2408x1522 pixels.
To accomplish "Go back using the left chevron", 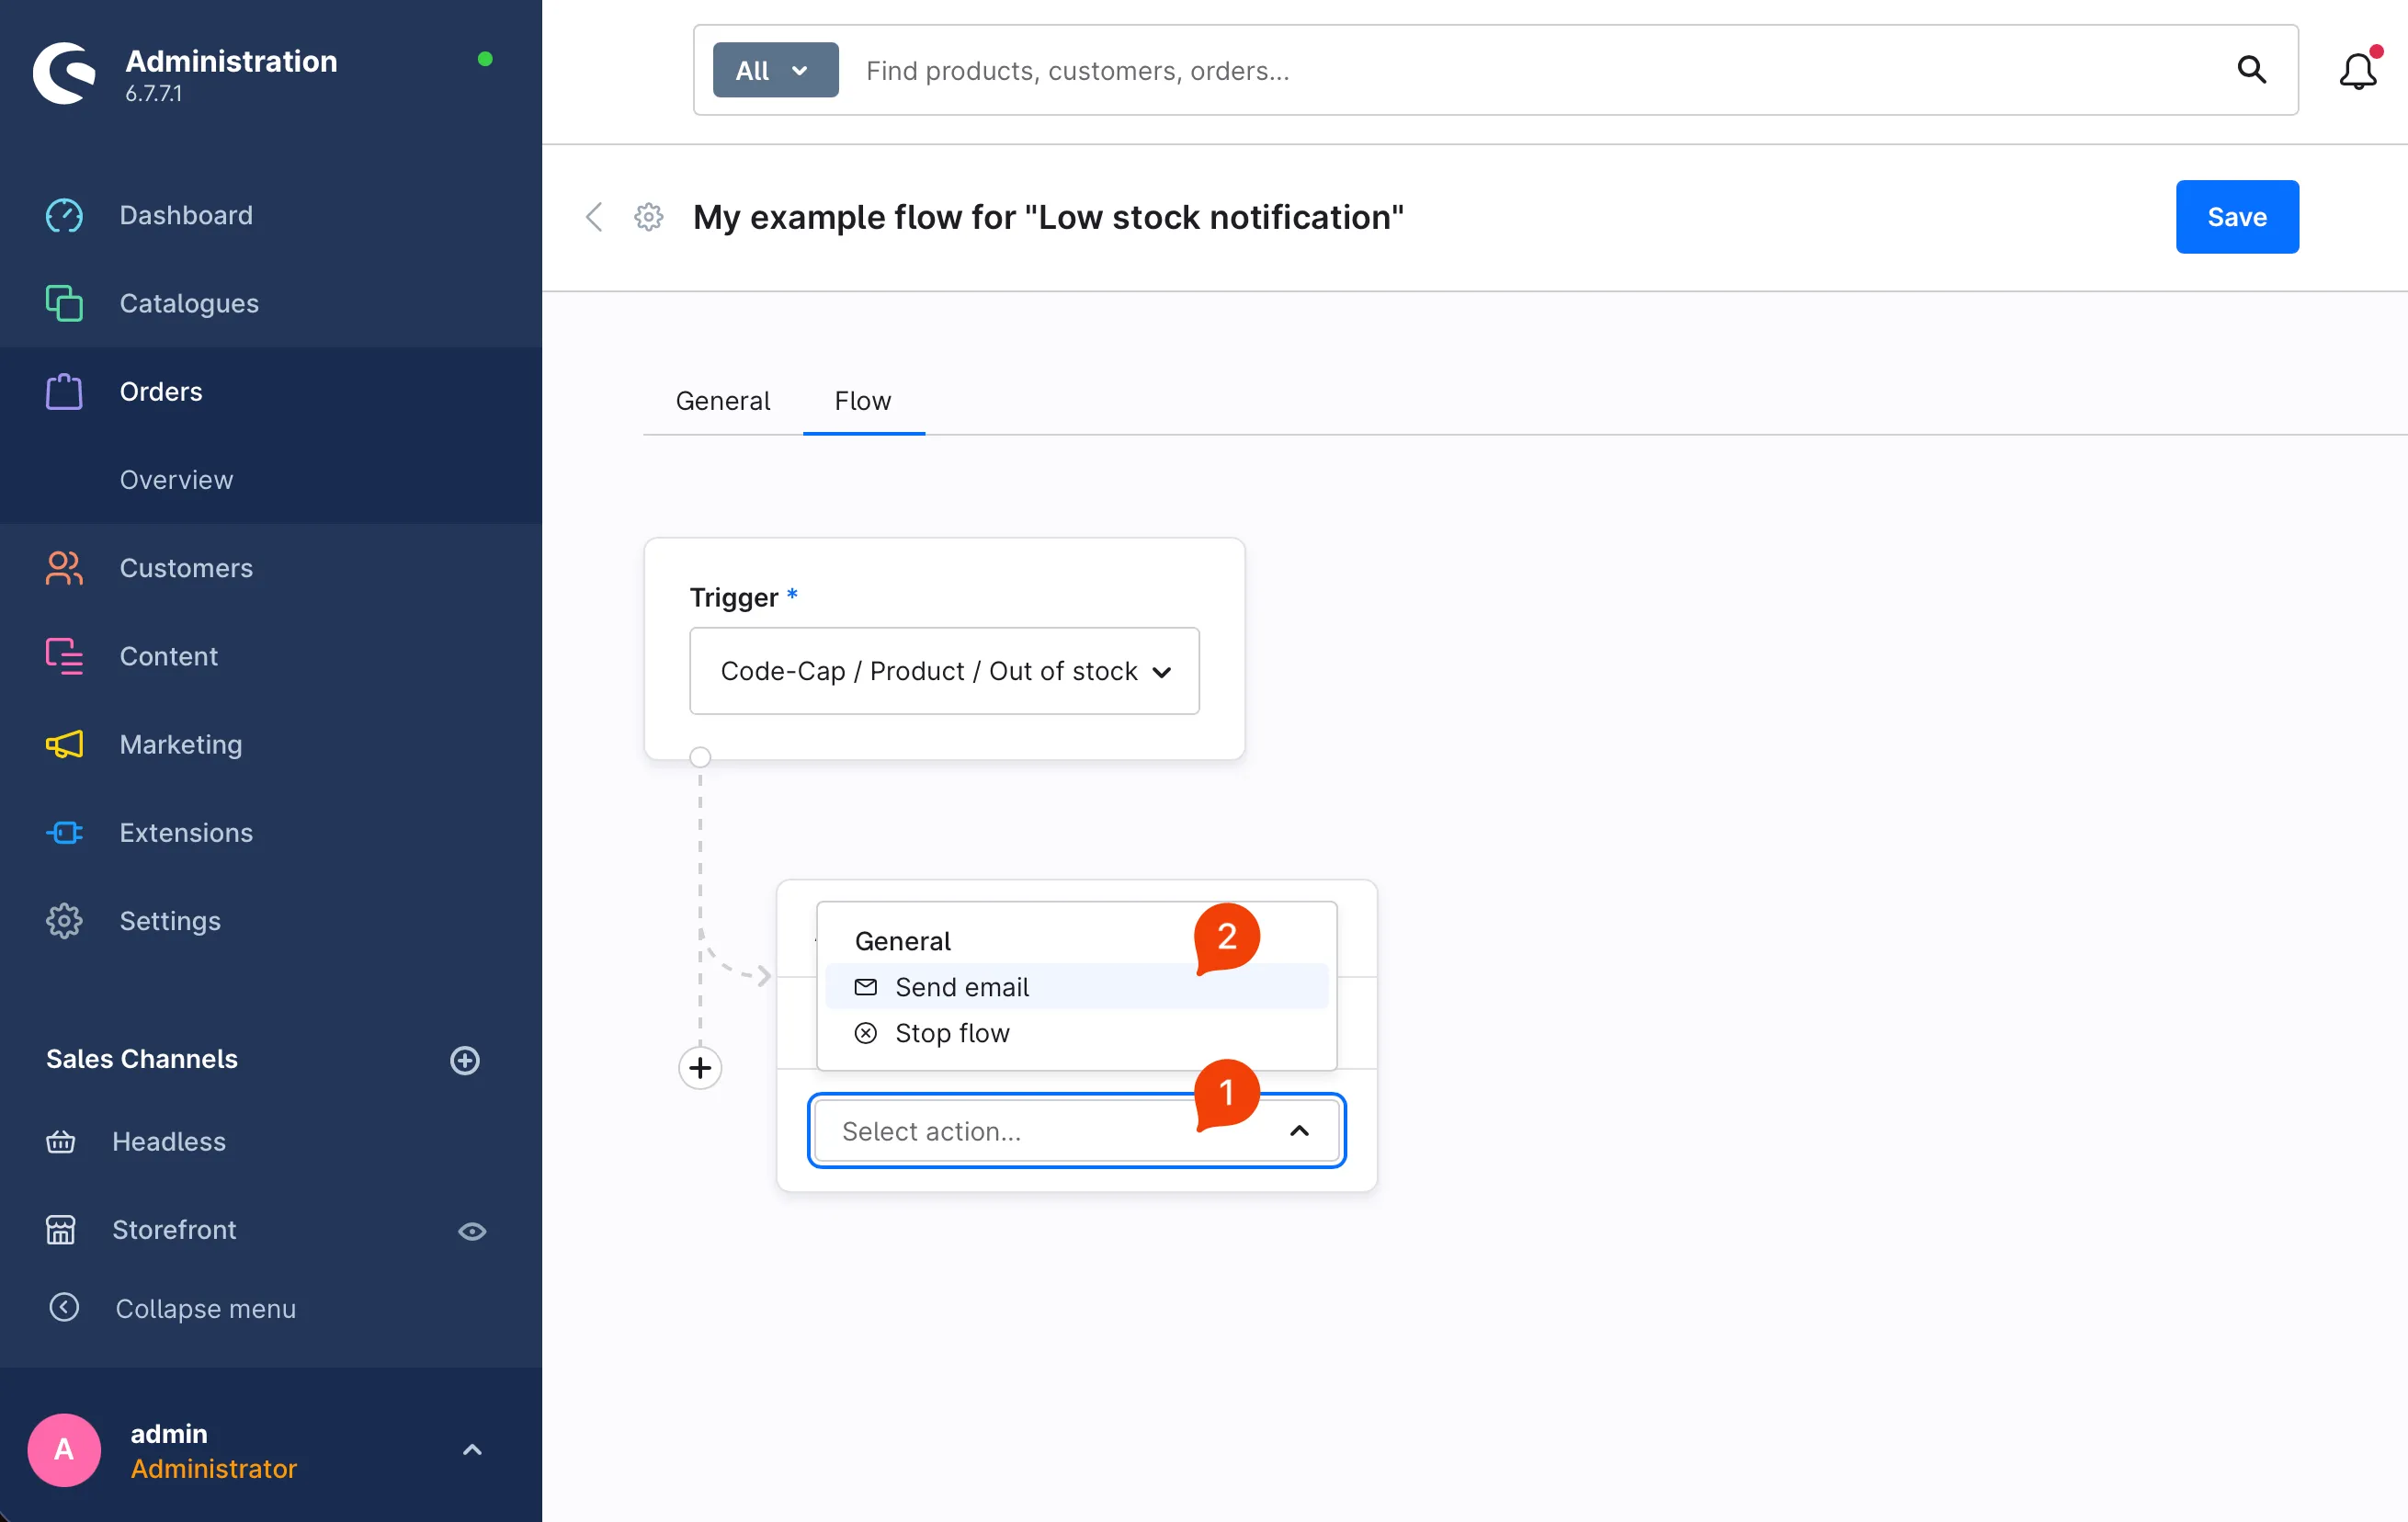I will (x=594, y=217).
